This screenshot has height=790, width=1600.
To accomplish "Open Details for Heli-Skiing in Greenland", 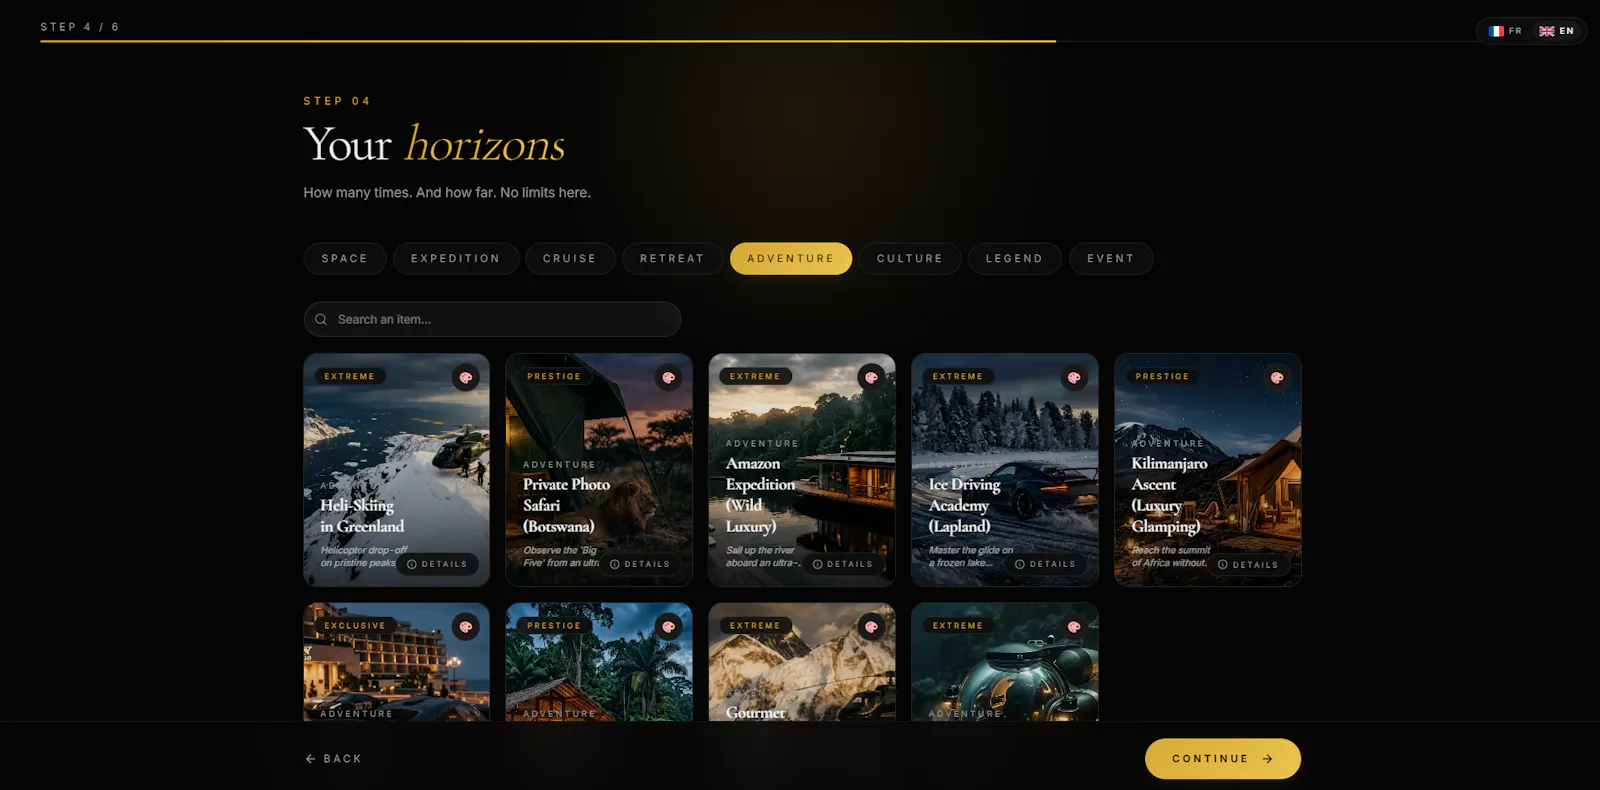I will (437, 564).
